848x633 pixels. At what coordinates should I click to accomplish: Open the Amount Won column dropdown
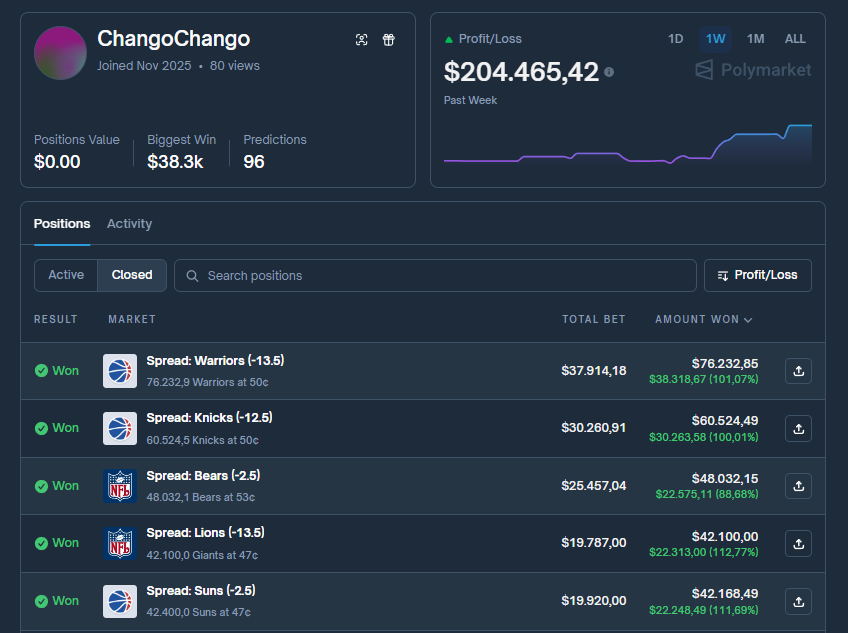pos(703,318)
